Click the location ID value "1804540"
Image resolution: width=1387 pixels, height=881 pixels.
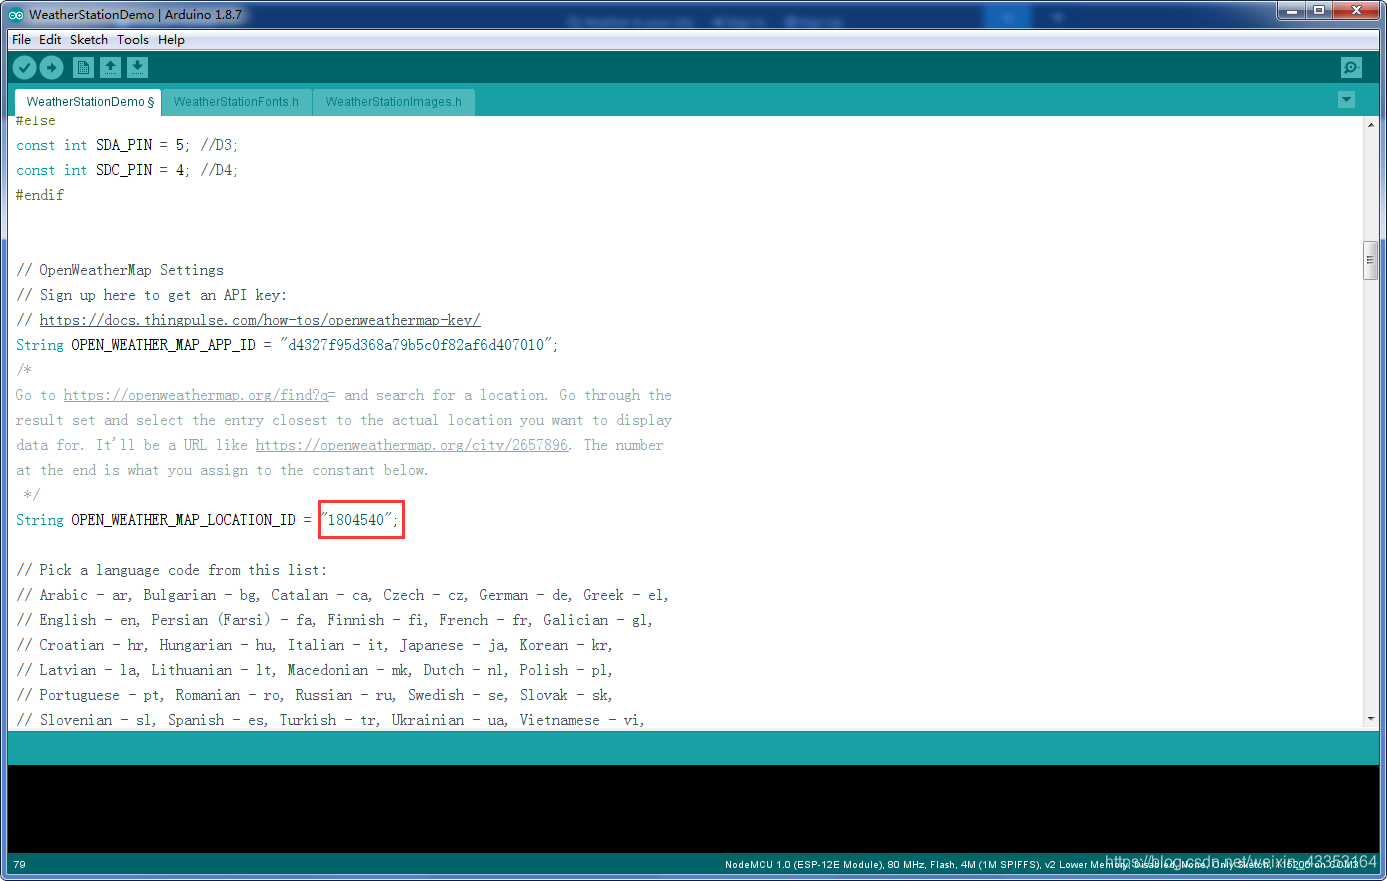(359, 520)
